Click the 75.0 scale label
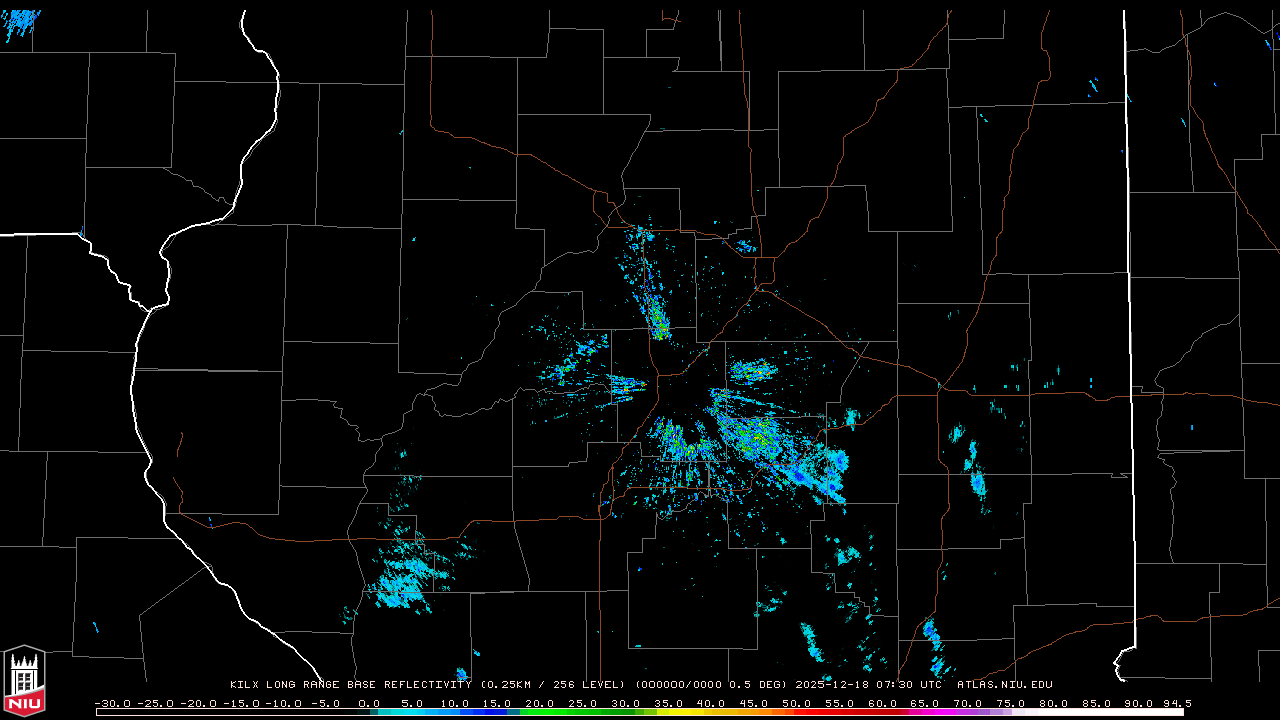The image size is (1280, 720). click(x=1011, y=703)
